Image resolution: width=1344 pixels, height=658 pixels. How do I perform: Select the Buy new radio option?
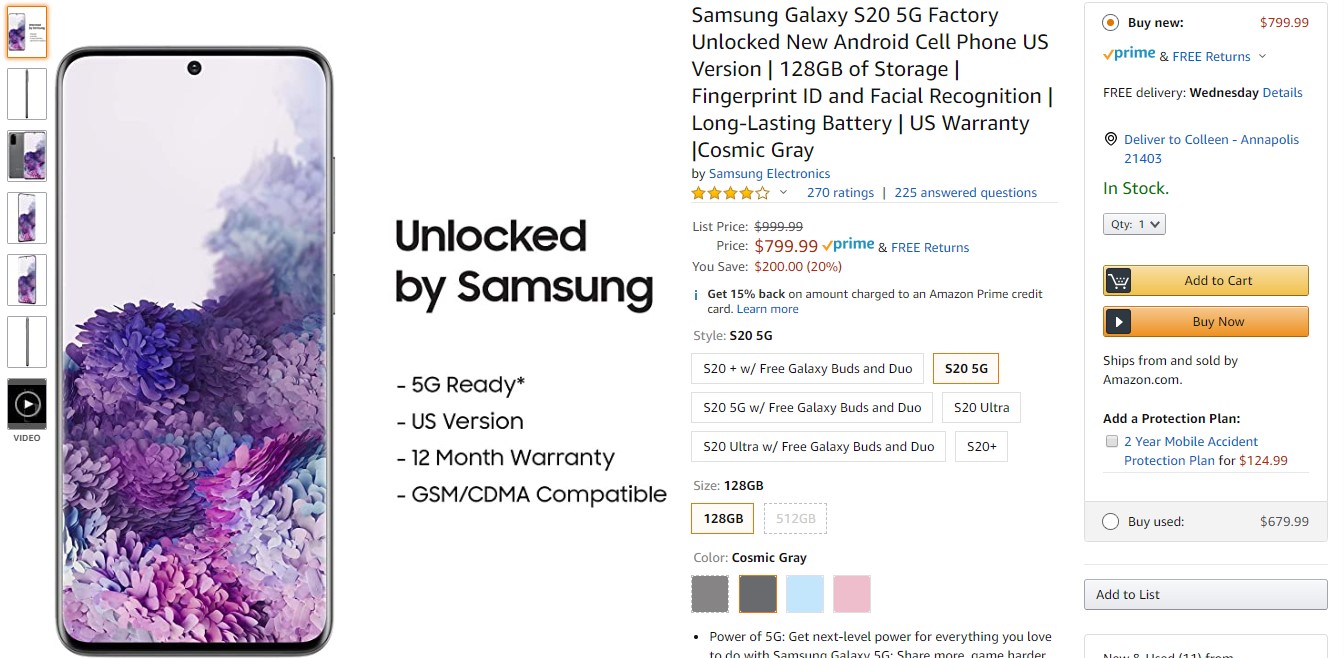coord(1110,23)
